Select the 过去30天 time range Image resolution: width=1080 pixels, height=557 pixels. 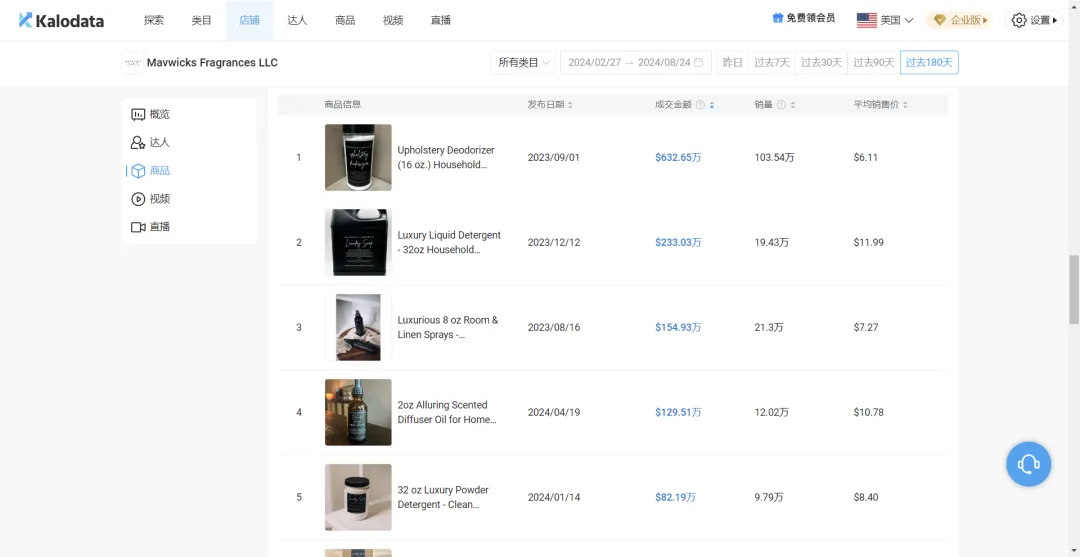point(822,63)
